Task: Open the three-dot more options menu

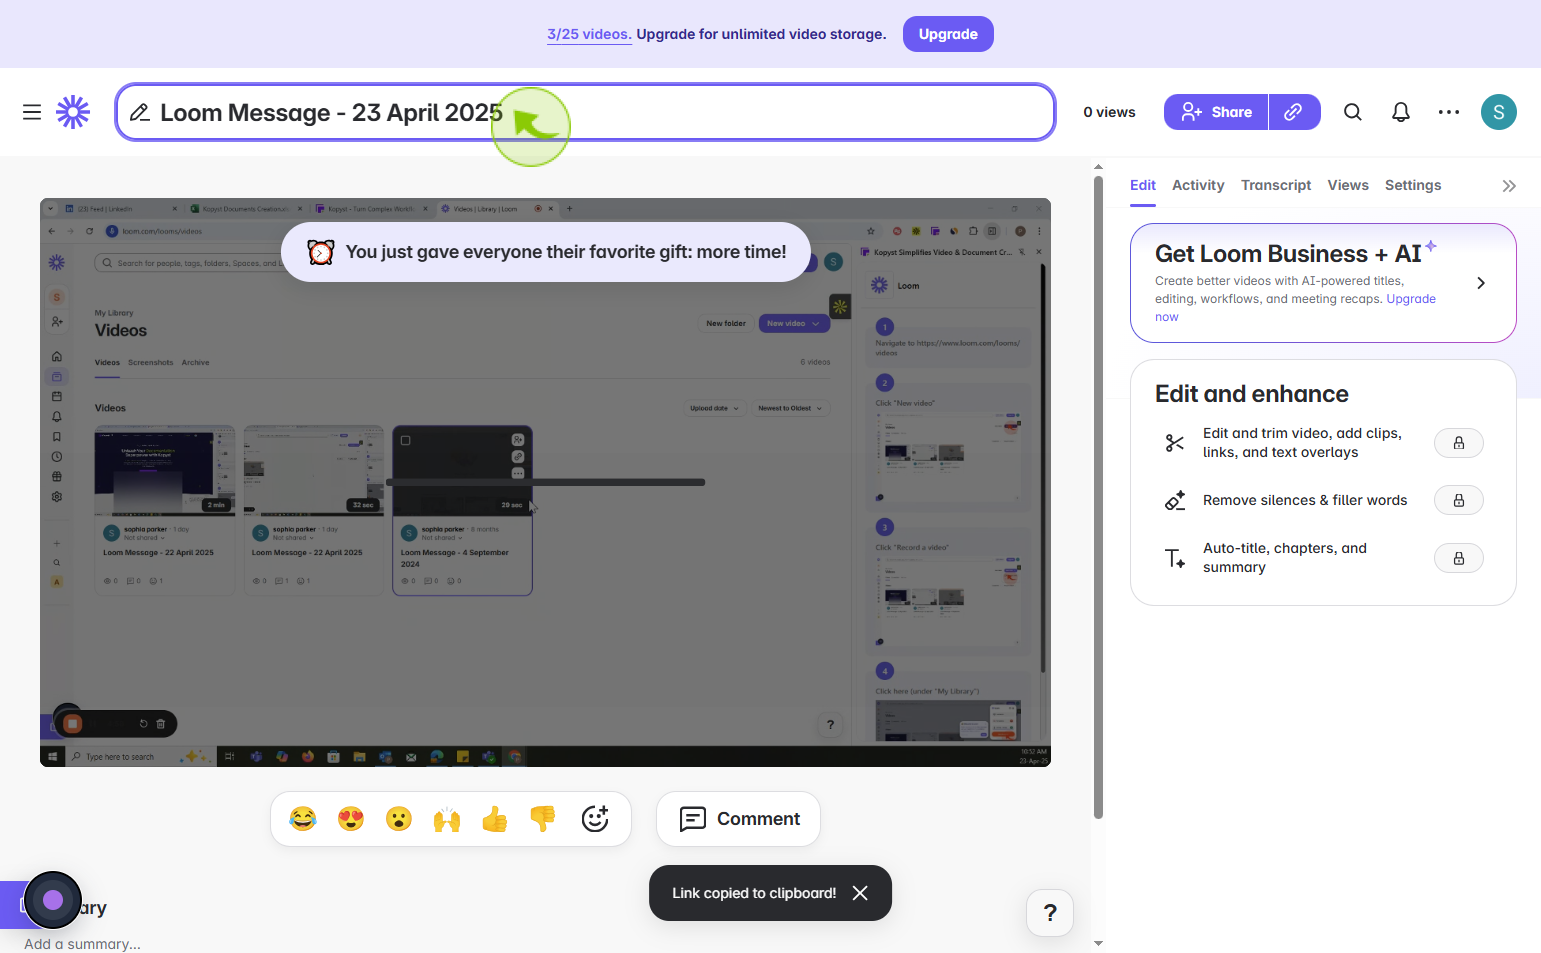Action: click(1449, 112)
